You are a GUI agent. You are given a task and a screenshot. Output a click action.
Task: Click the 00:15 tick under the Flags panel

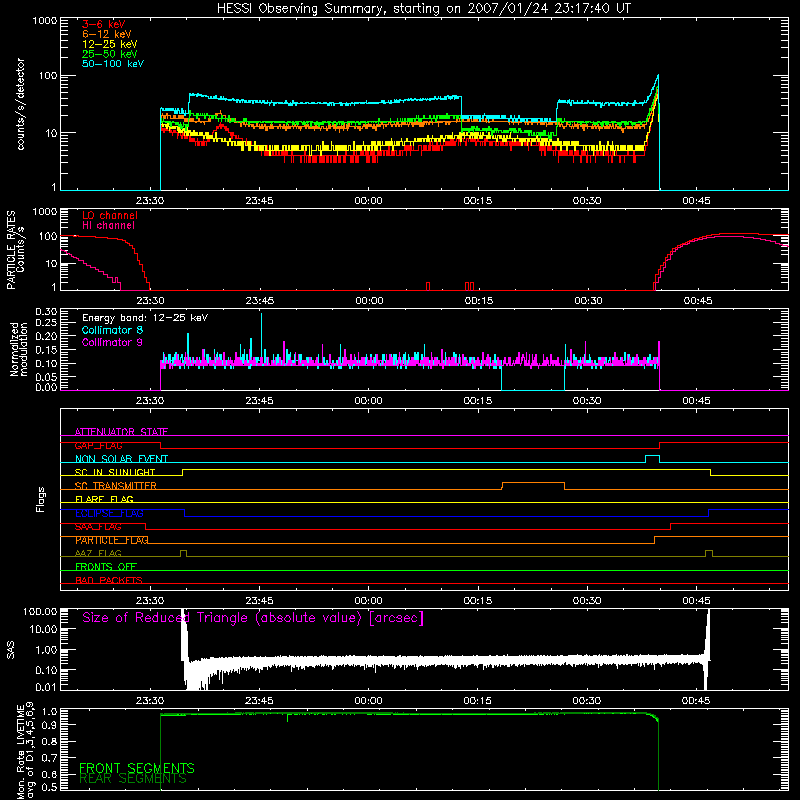click(478, 601)
